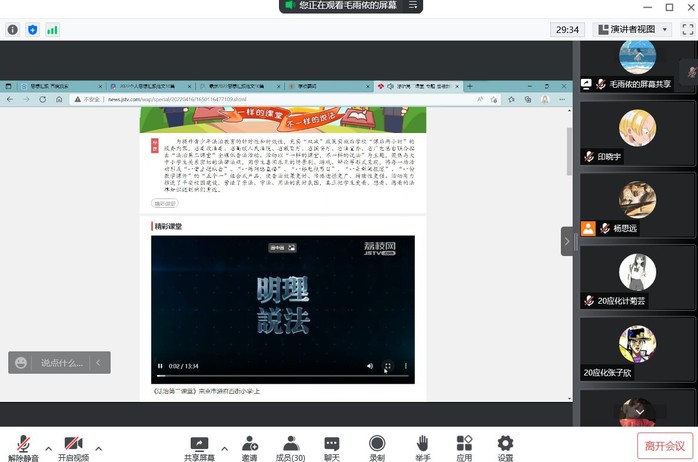
Task: Open the share screen (共享屏幕) option
Action: point(199,445)
